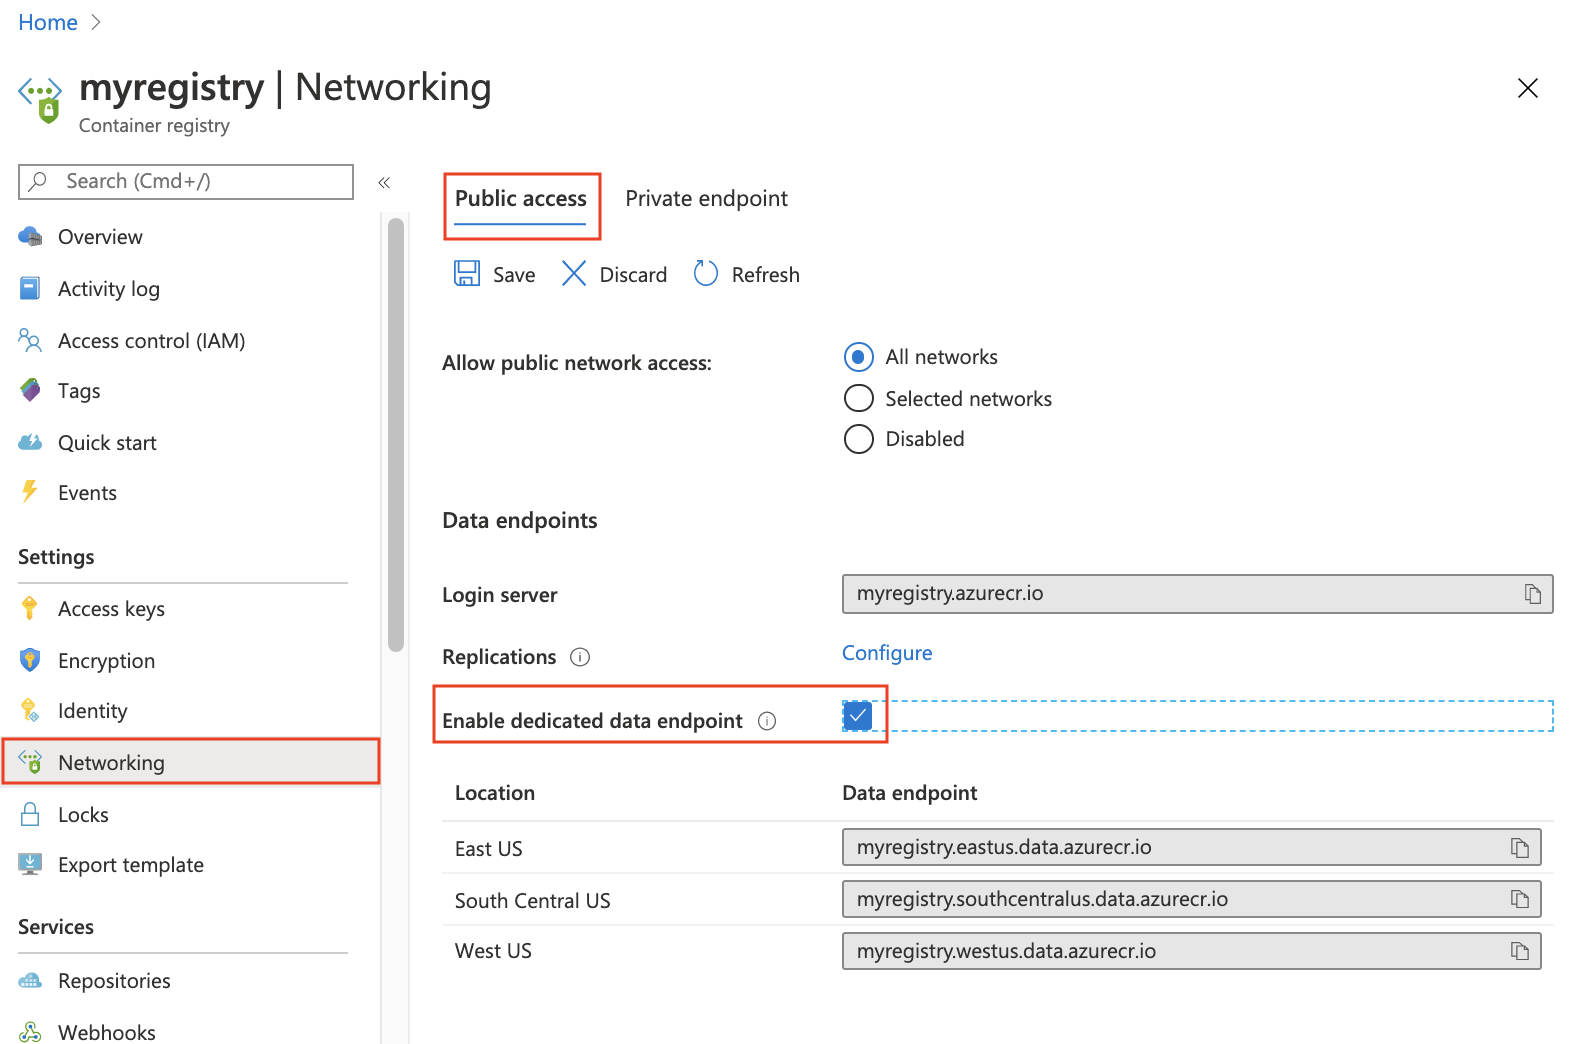Select the All networks radio button
1572x1044 pixels.
(859, 357)
